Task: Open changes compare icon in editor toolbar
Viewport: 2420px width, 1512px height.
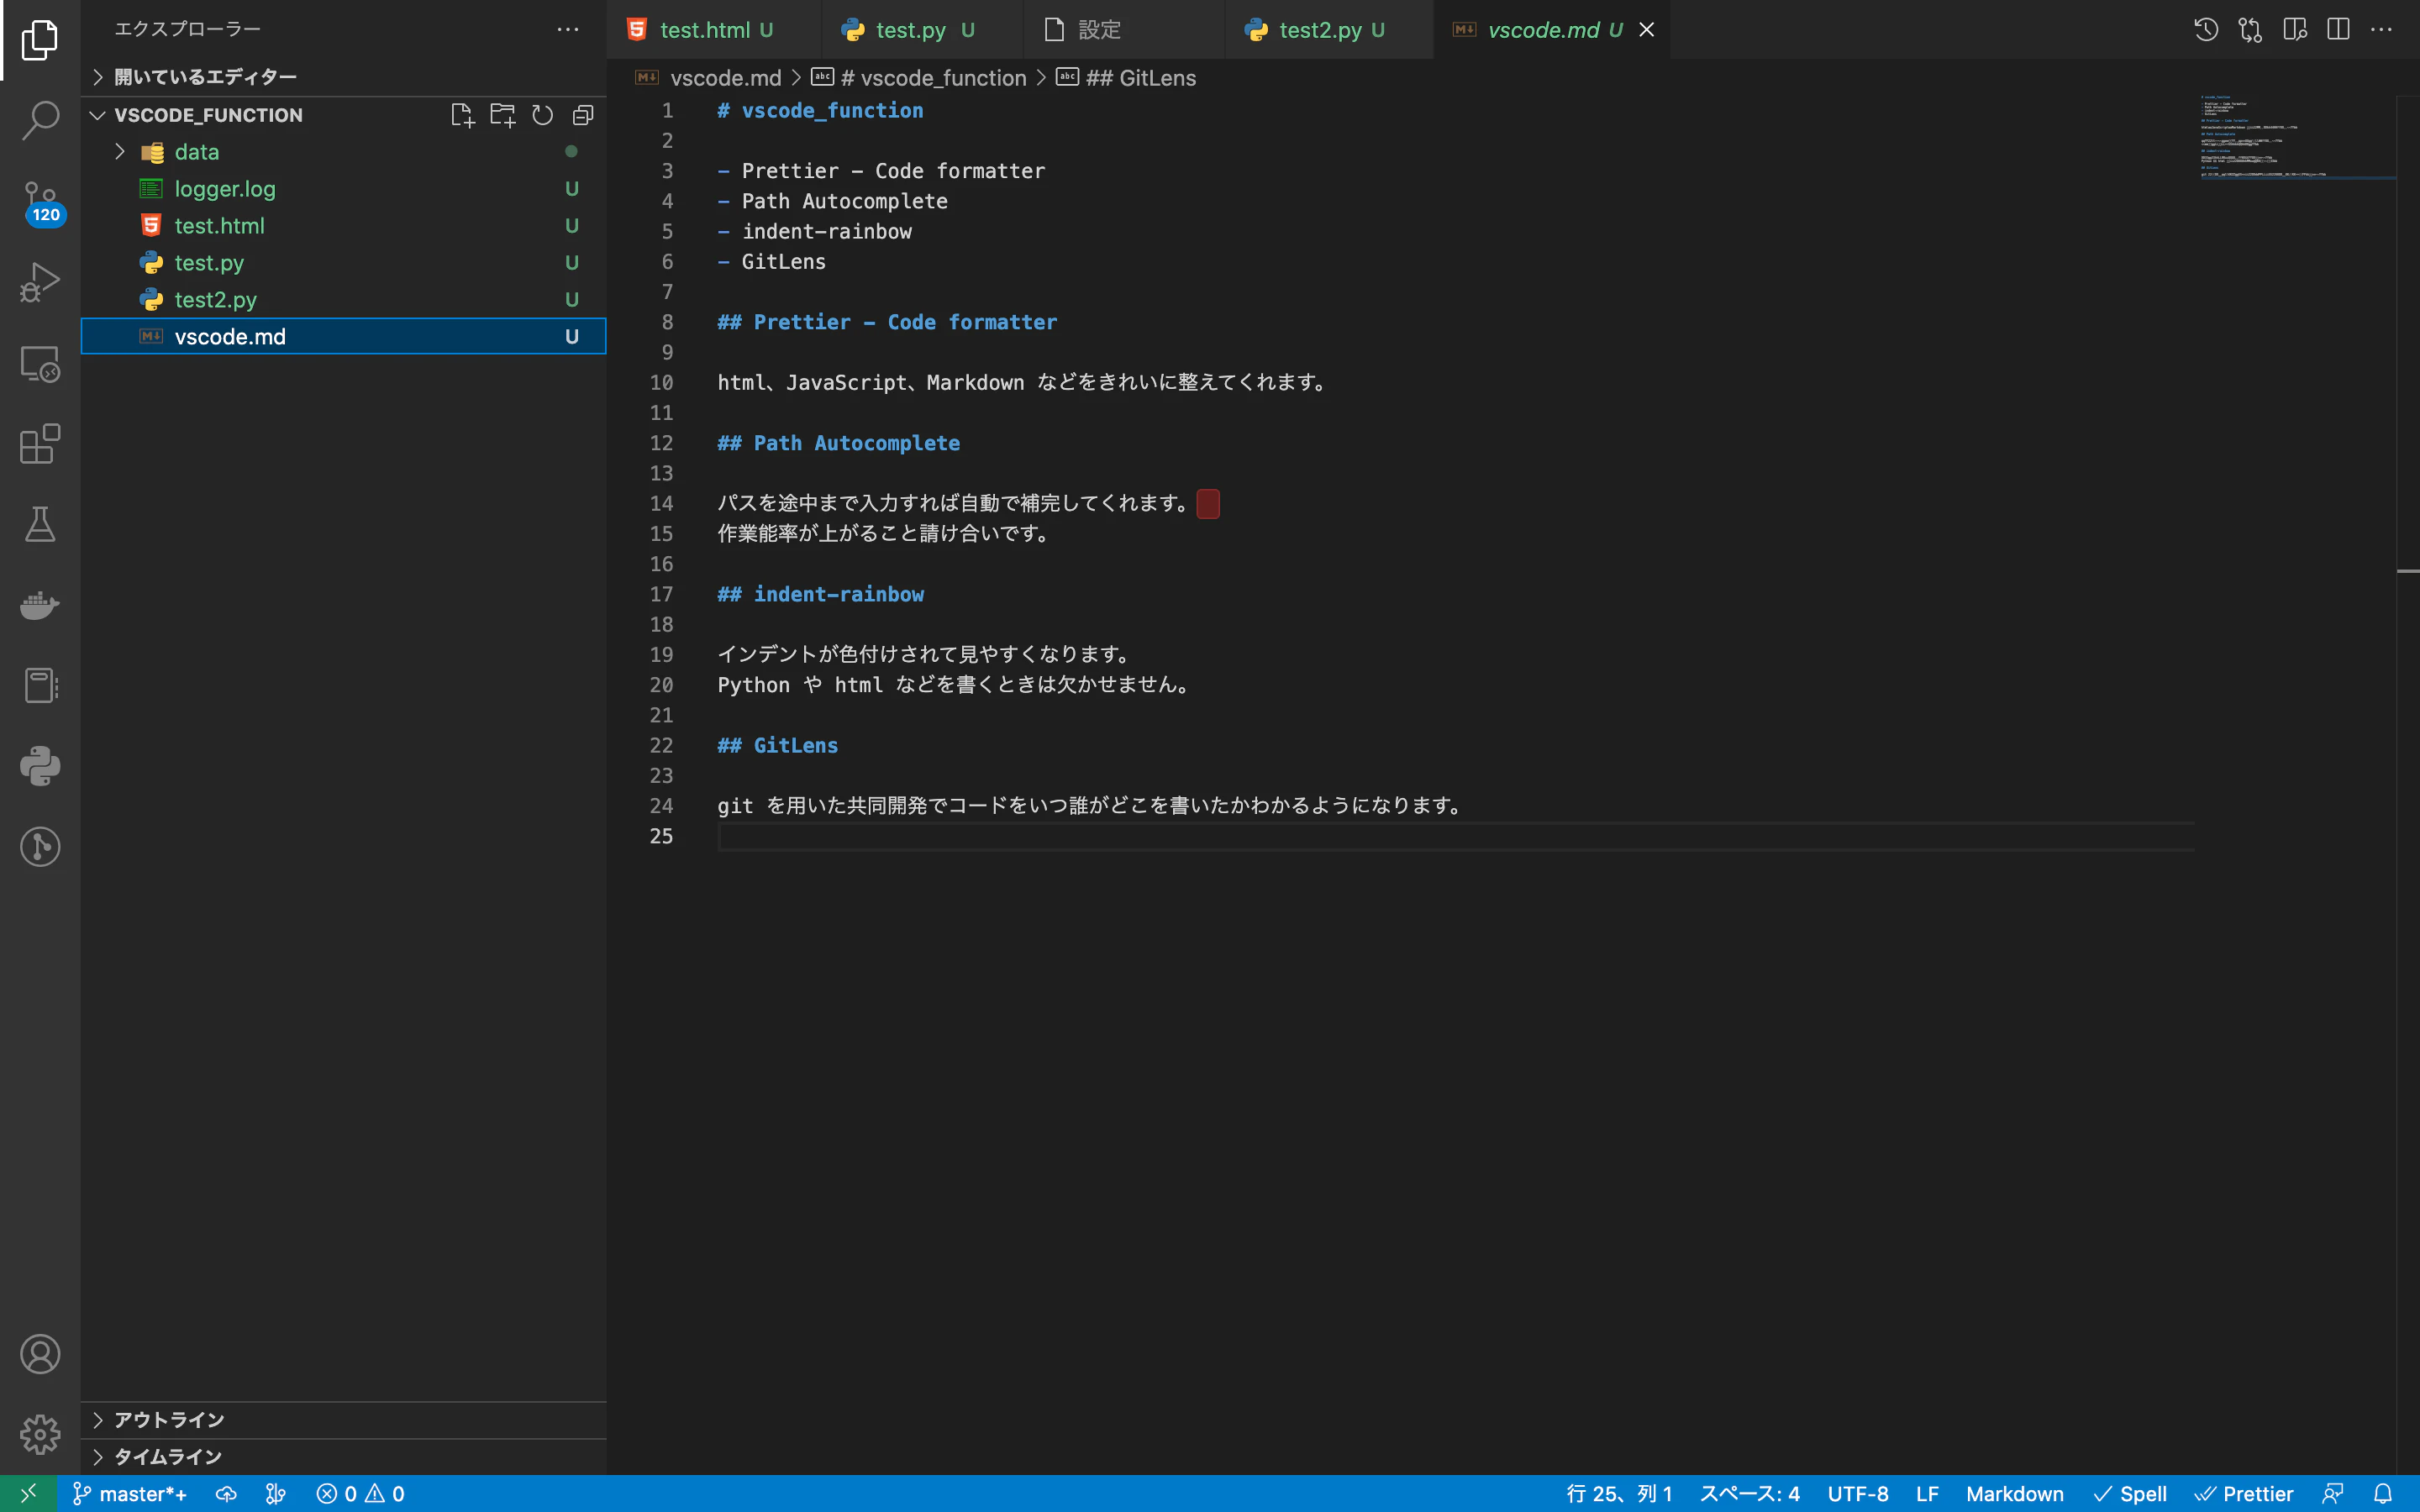Action: click(x=2250, y=30)
